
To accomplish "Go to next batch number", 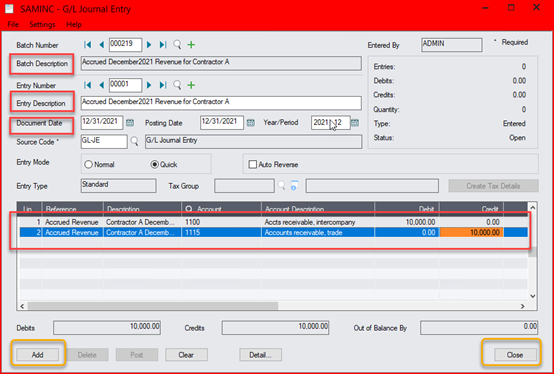I will [x=149, y=45].
